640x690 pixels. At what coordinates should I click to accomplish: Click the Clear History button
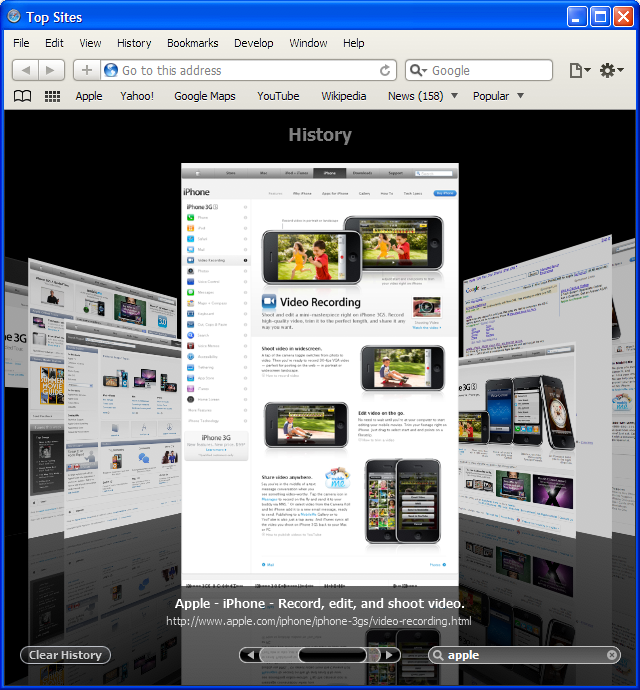point(65,655)
